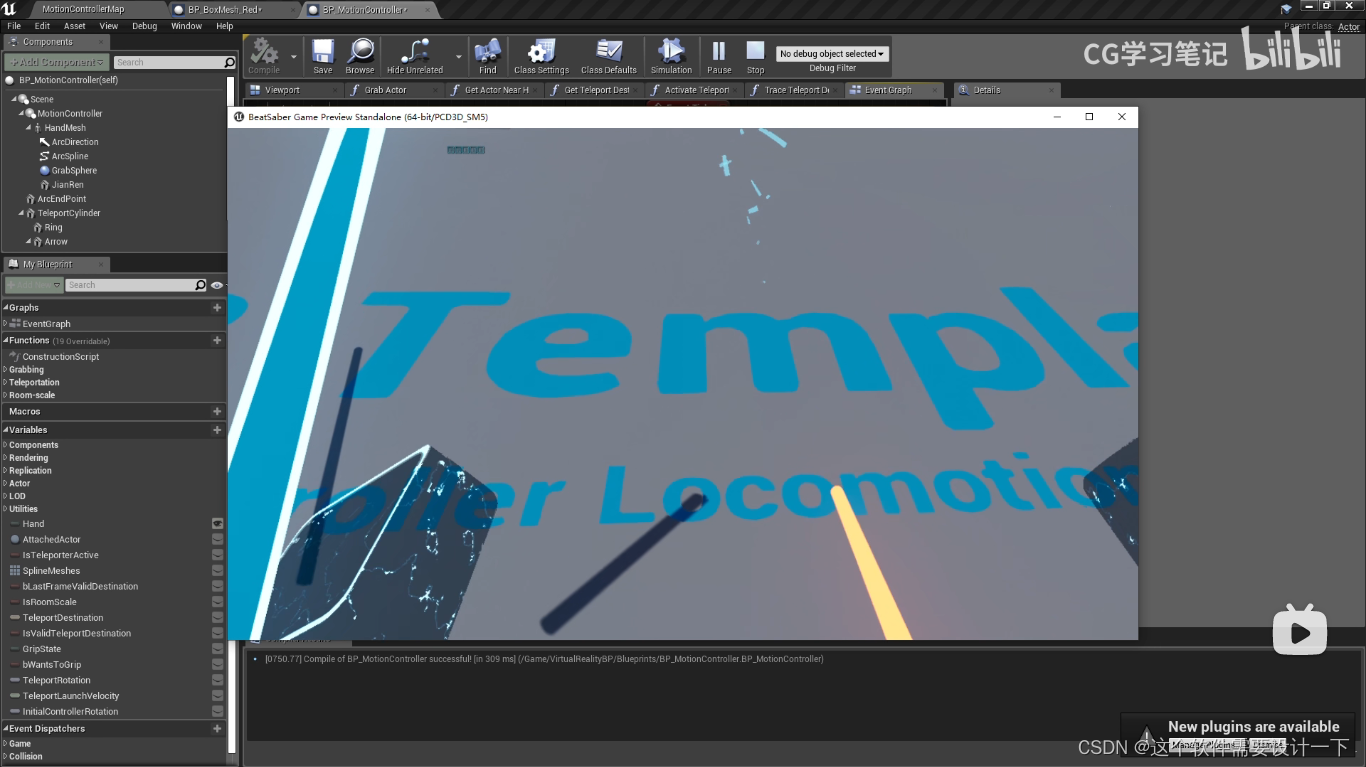The width and height of the screenshot is (1366, 767).
Task: Add a new graph with plus icon
Action: coord(217,308)
